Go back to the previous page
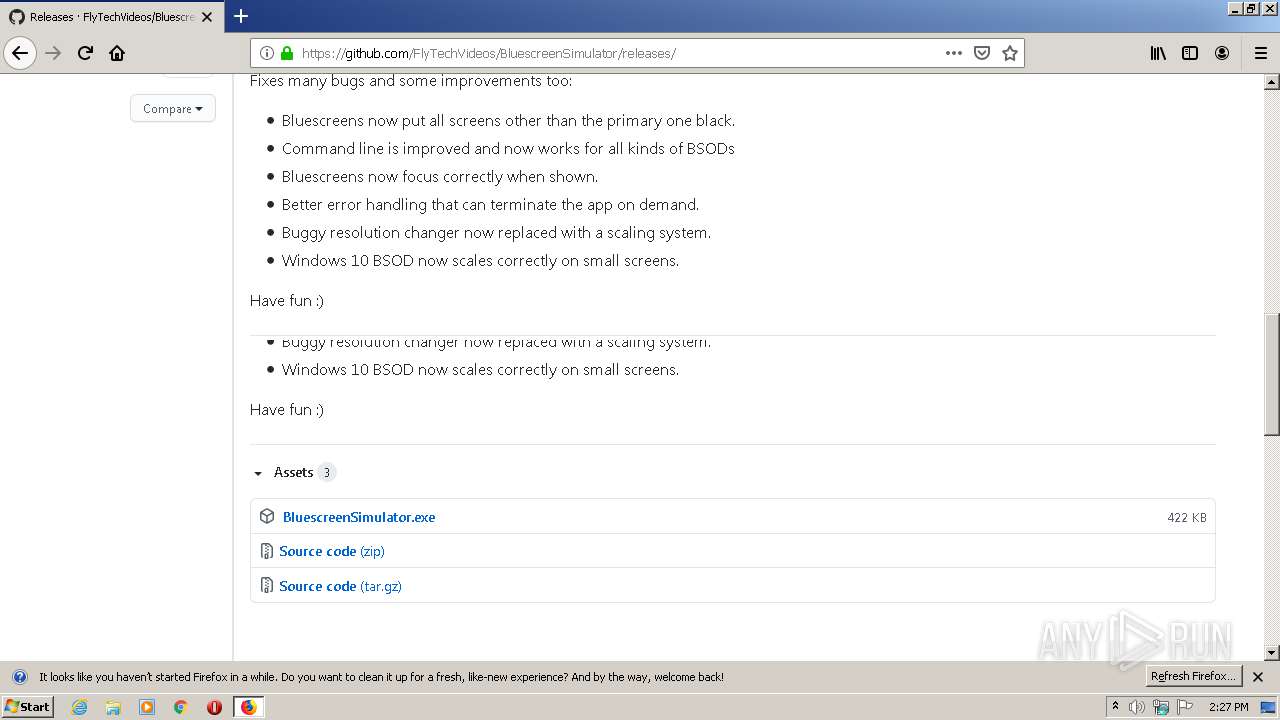Screen dimensions: 1280x720 [x=20, y=53]
